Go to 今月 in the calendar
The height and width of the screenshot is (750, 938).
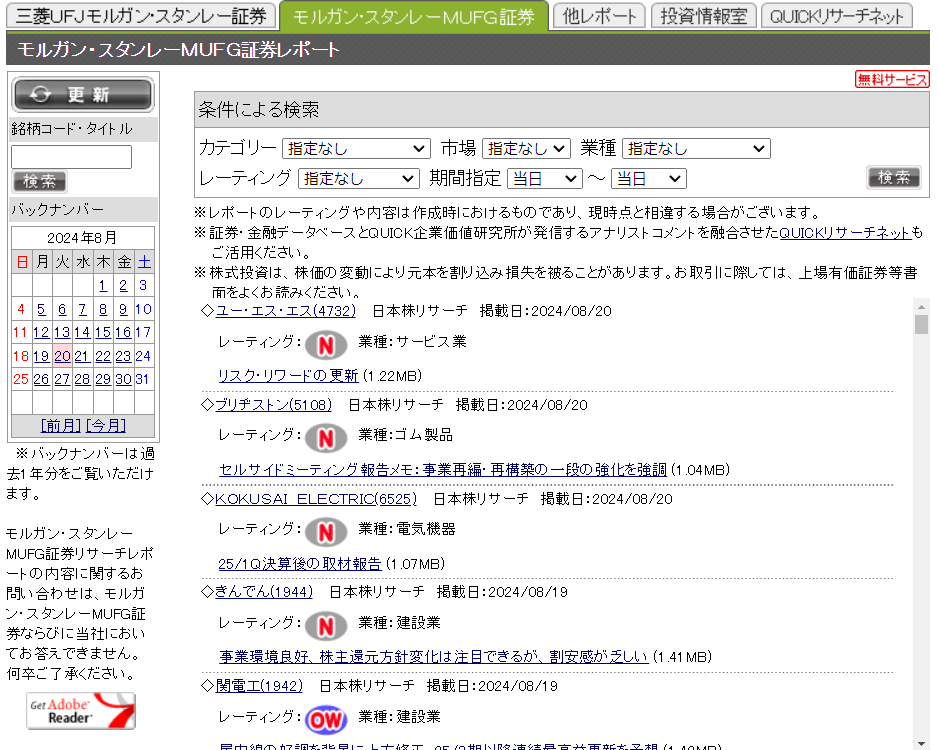(106, 425)
